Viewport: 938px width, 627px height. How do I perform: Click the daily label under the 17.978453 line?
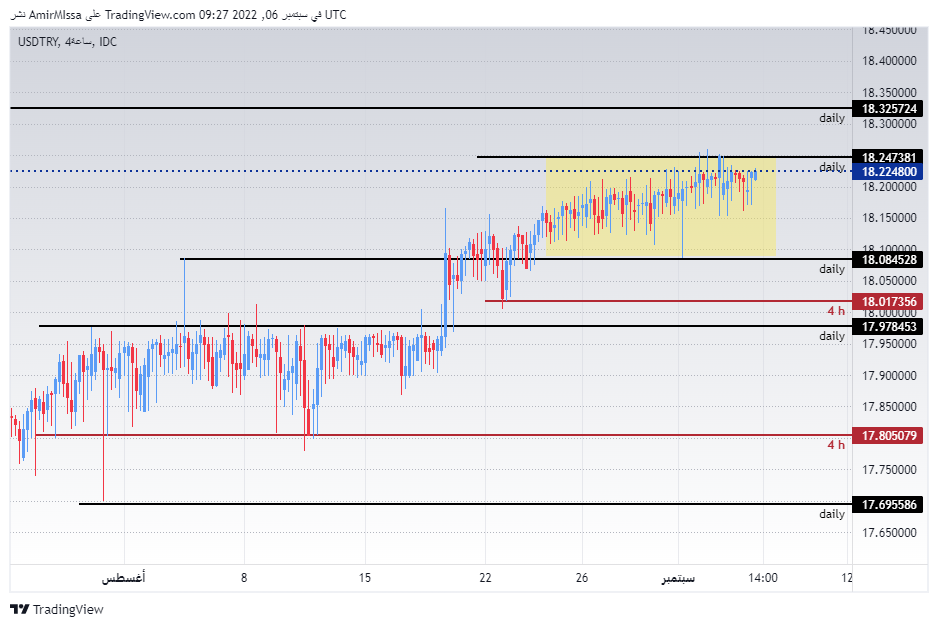pyautogui.click(x=832, y=336)
